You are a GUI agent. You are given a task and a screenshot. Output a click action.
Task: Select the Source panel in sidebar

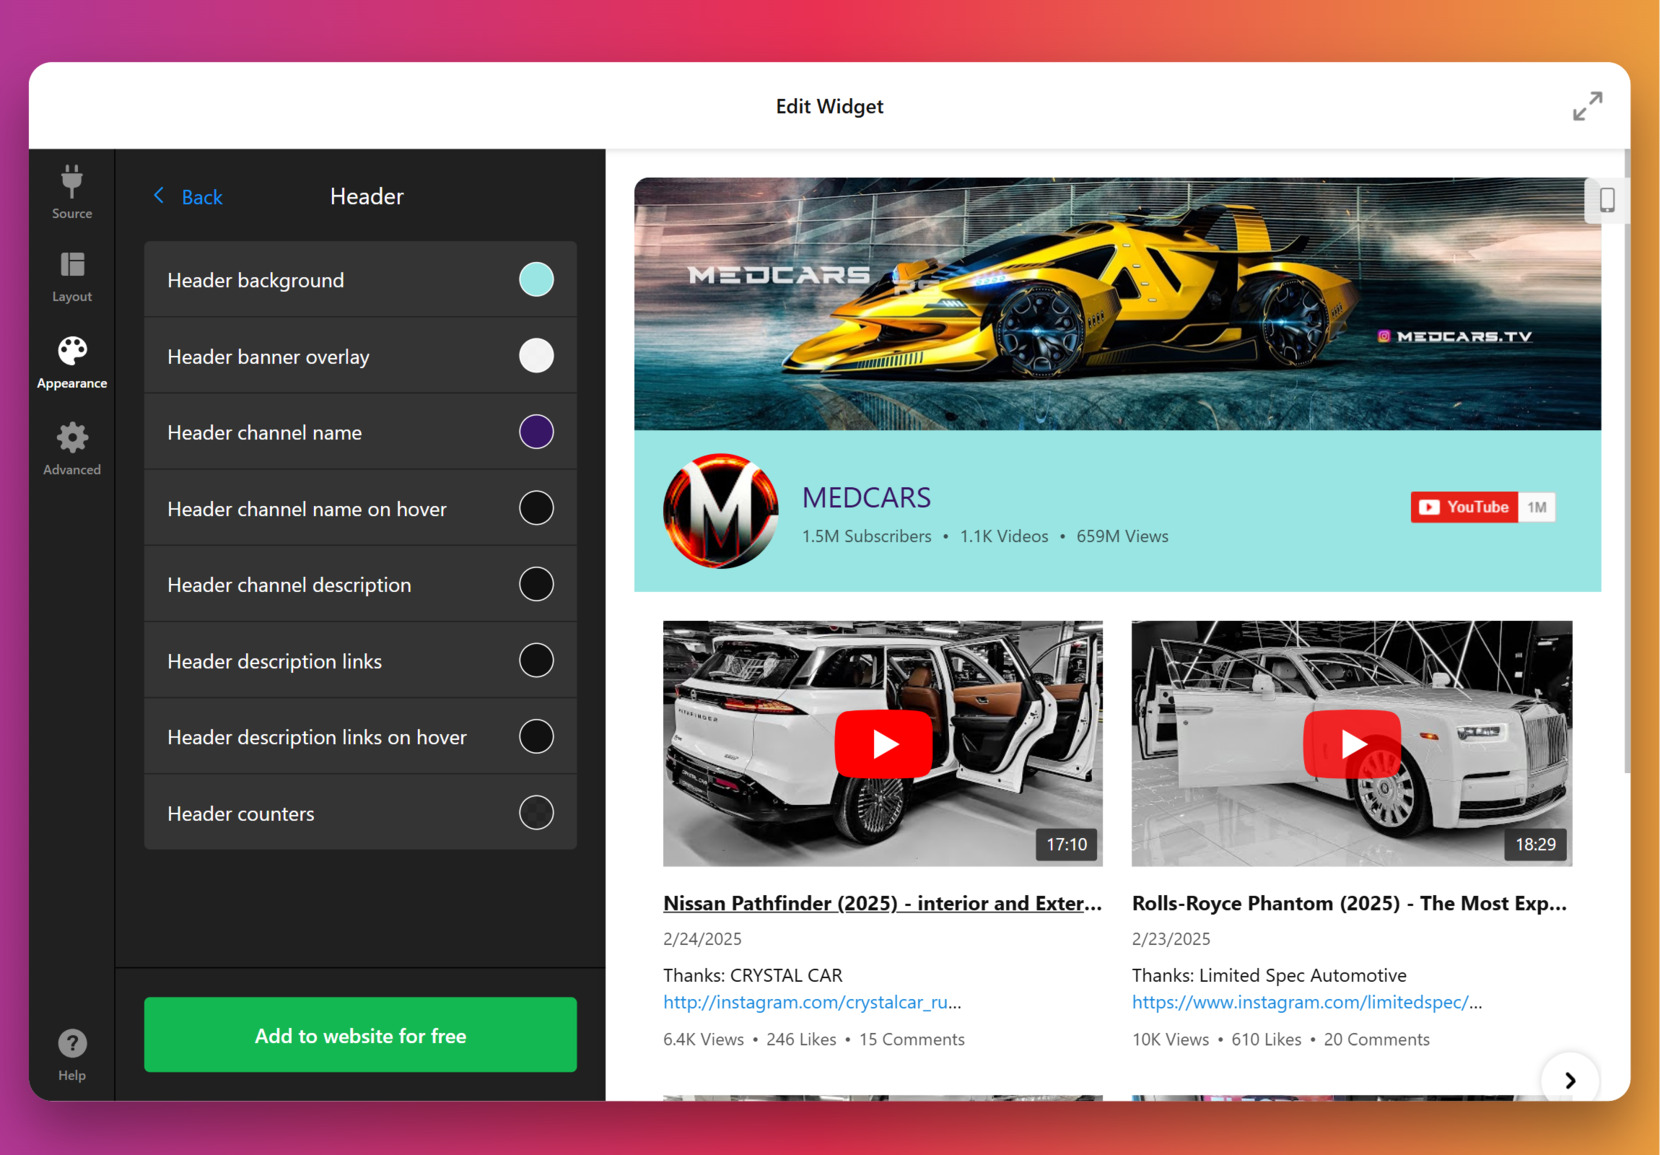pos(71,192)
